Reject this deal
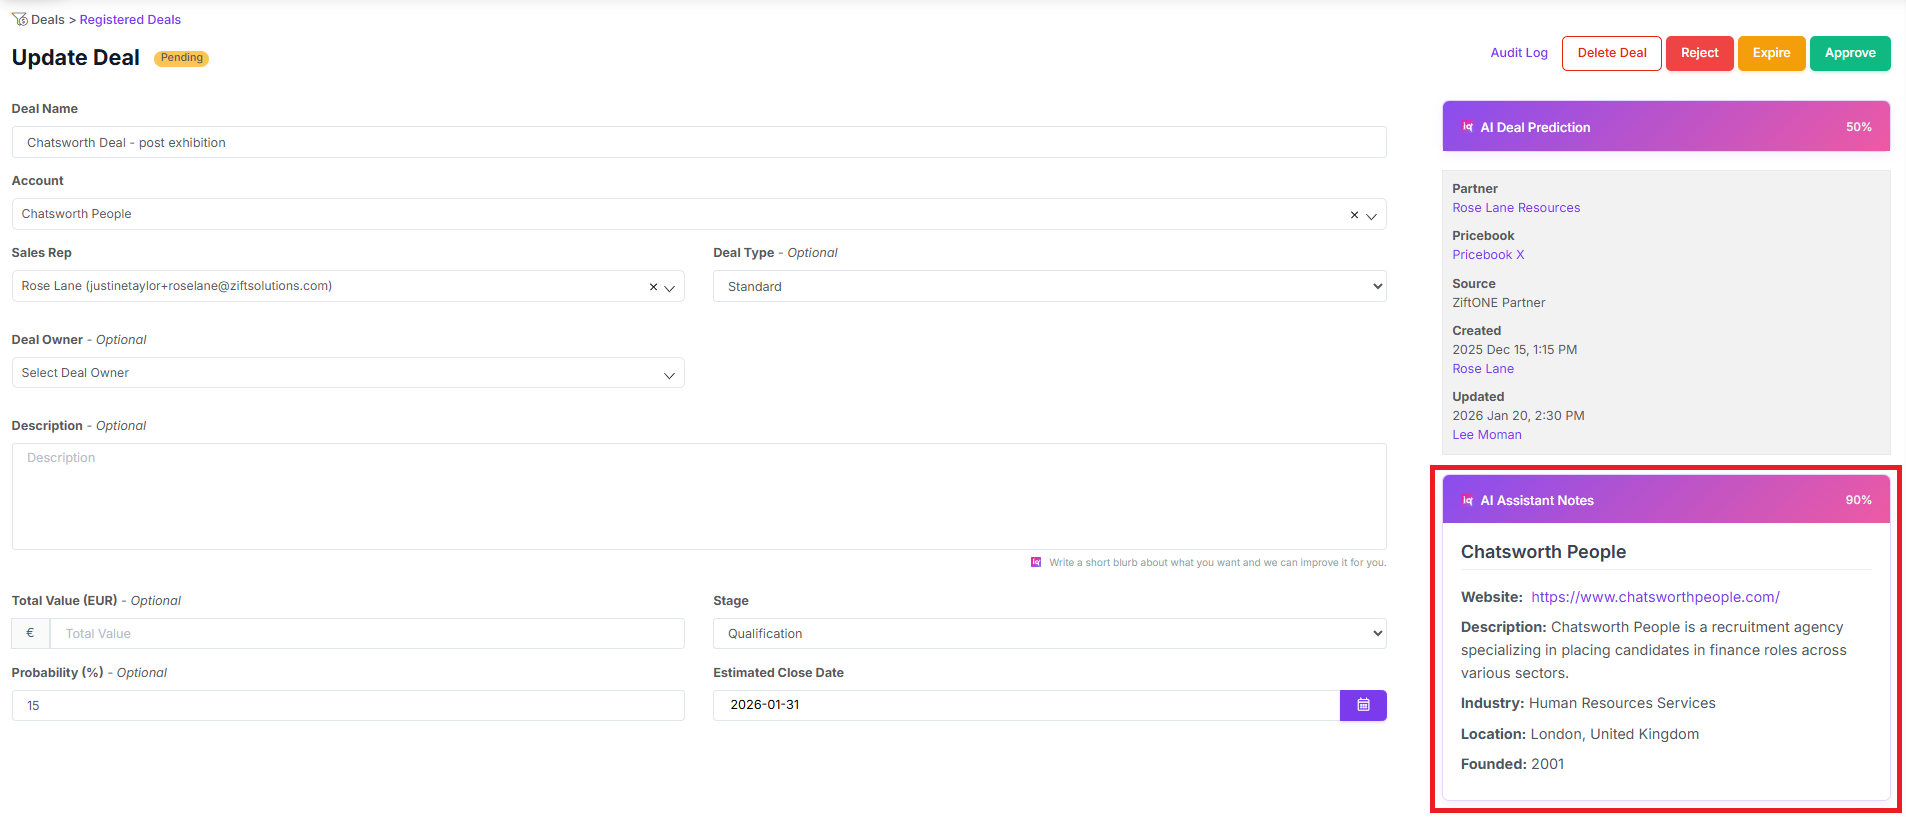 pos(1699,53)
